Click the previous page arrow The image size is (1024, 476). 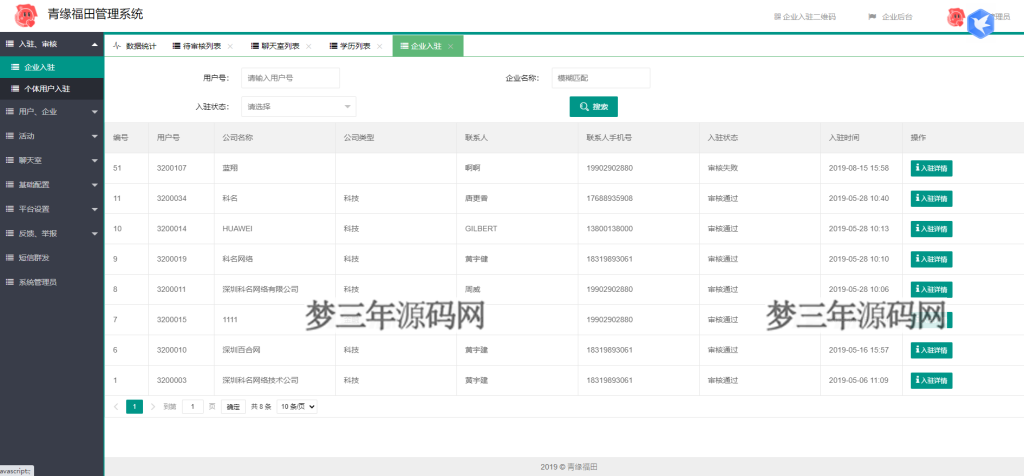[x=116, y=407]
